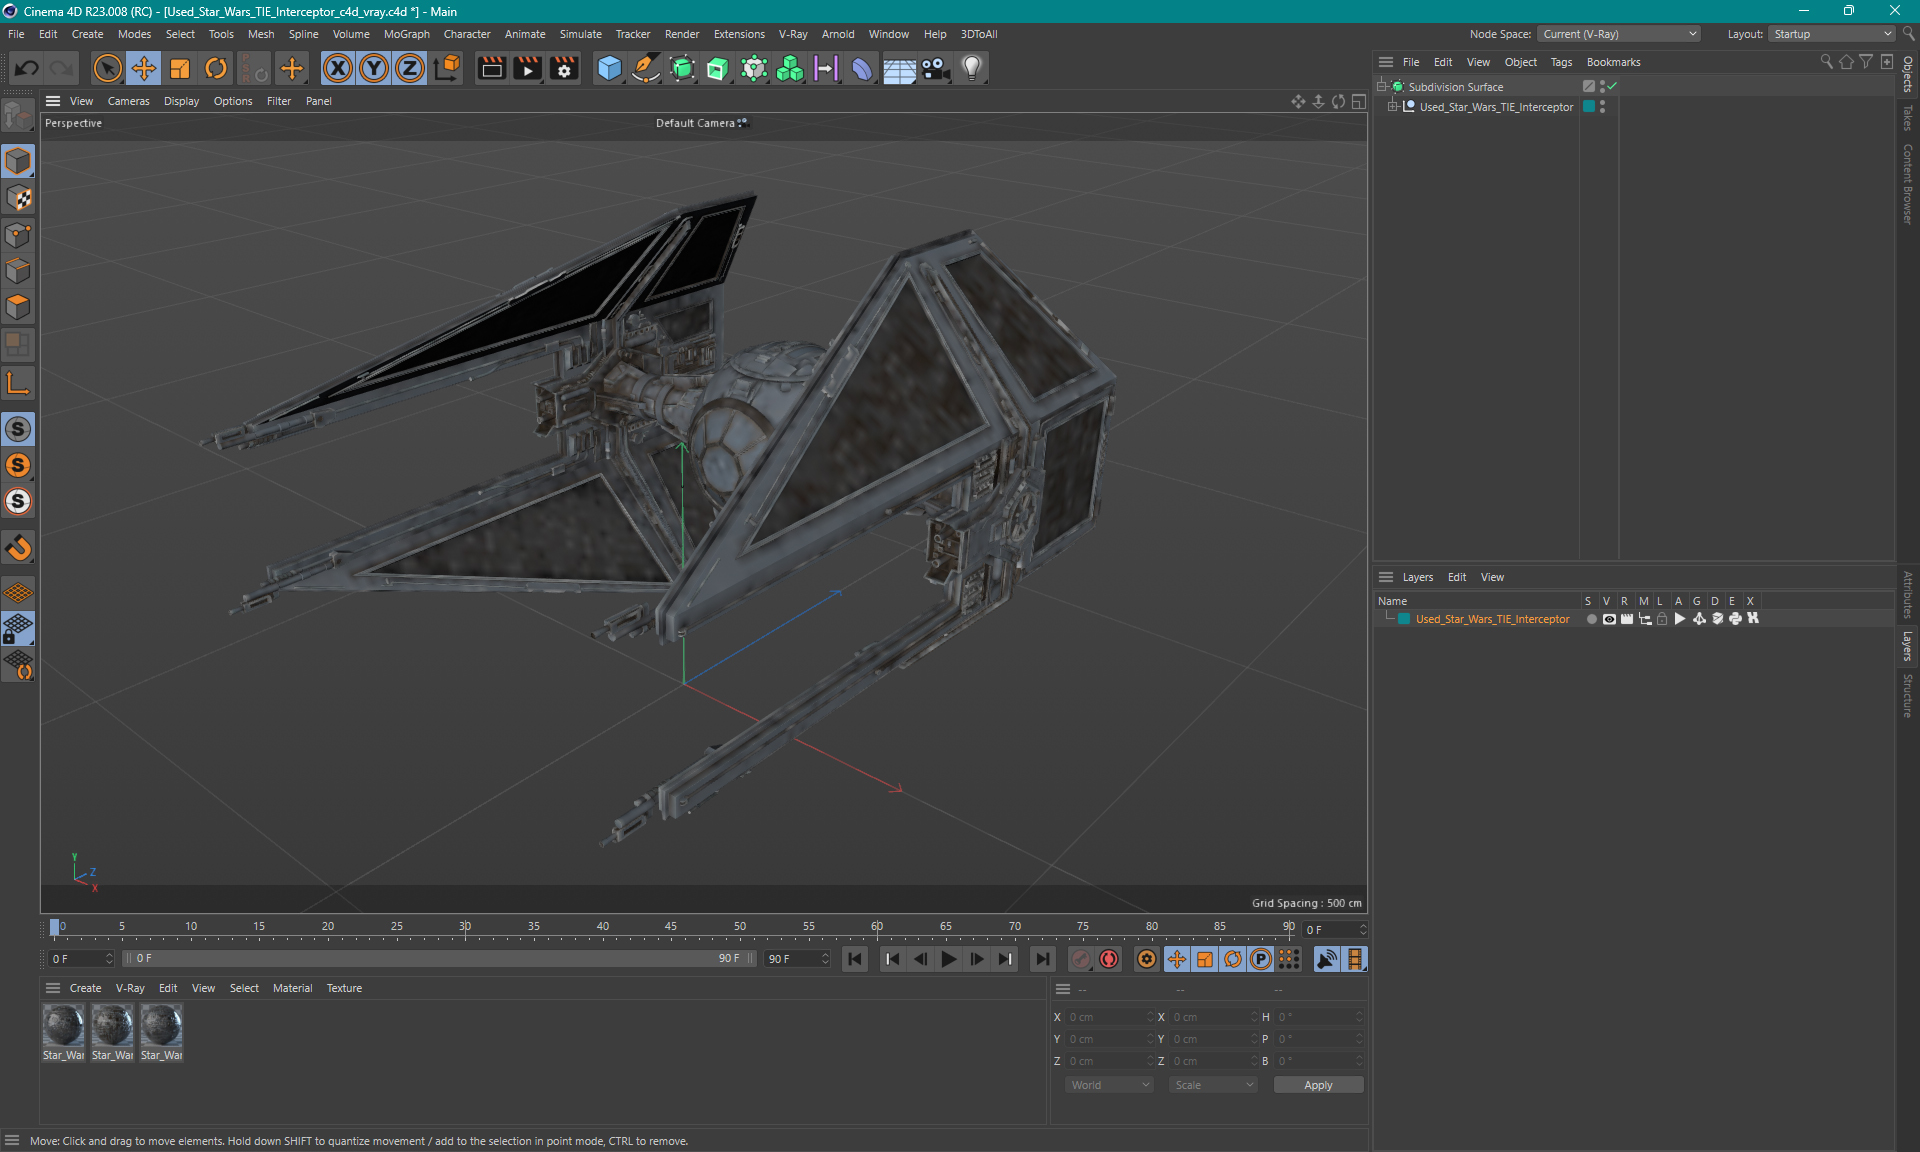Play the animation forward

click(x=948, y=959)
